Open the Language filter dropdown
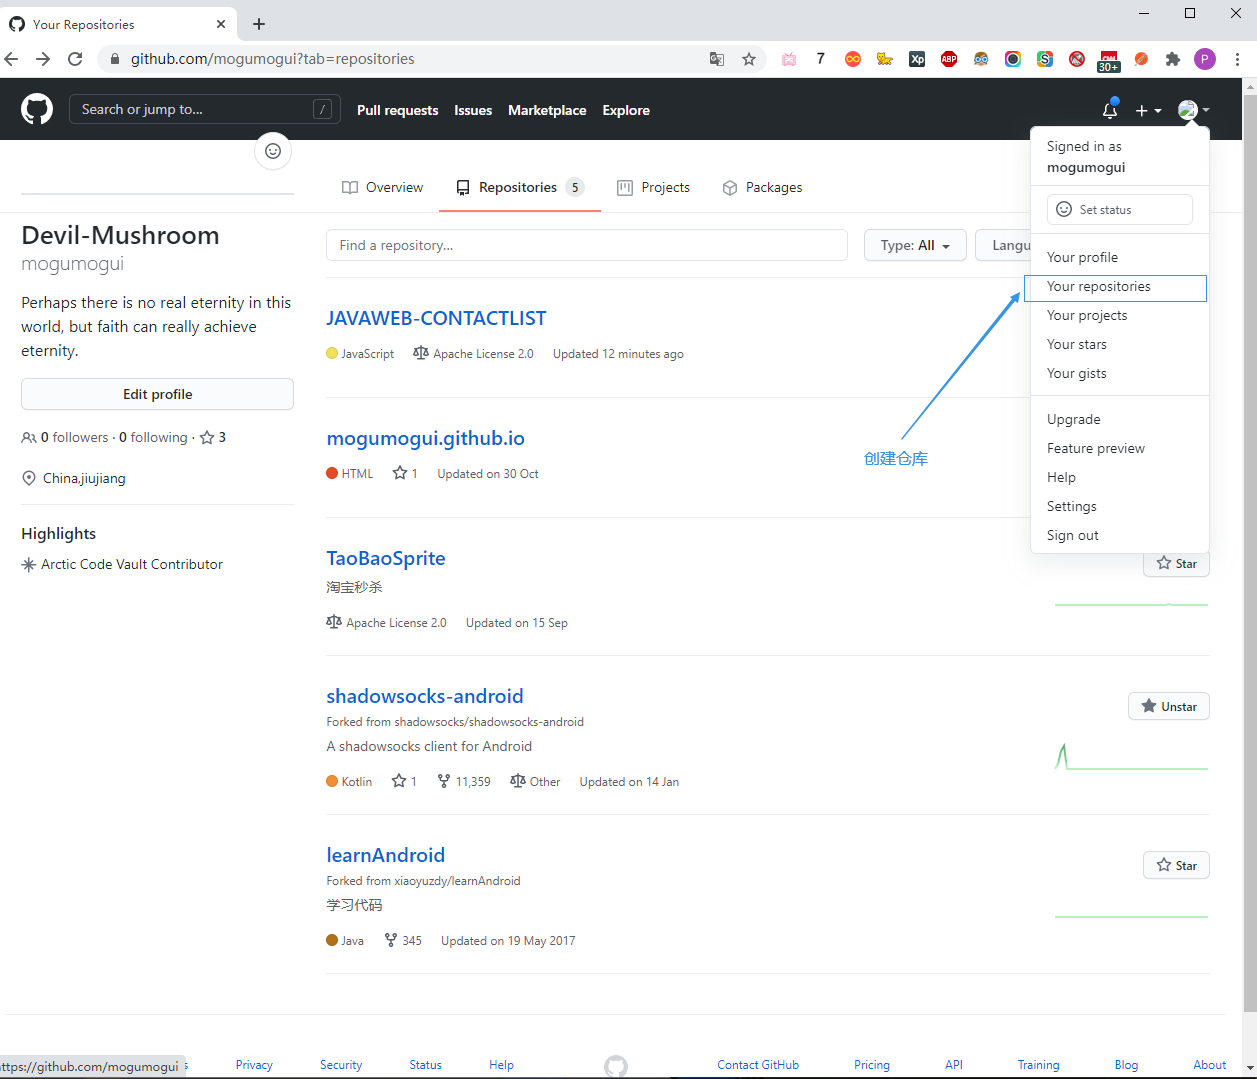Image resolution: width=1257 pixels, height=1079 pixels. click(x=1003, y=245)
